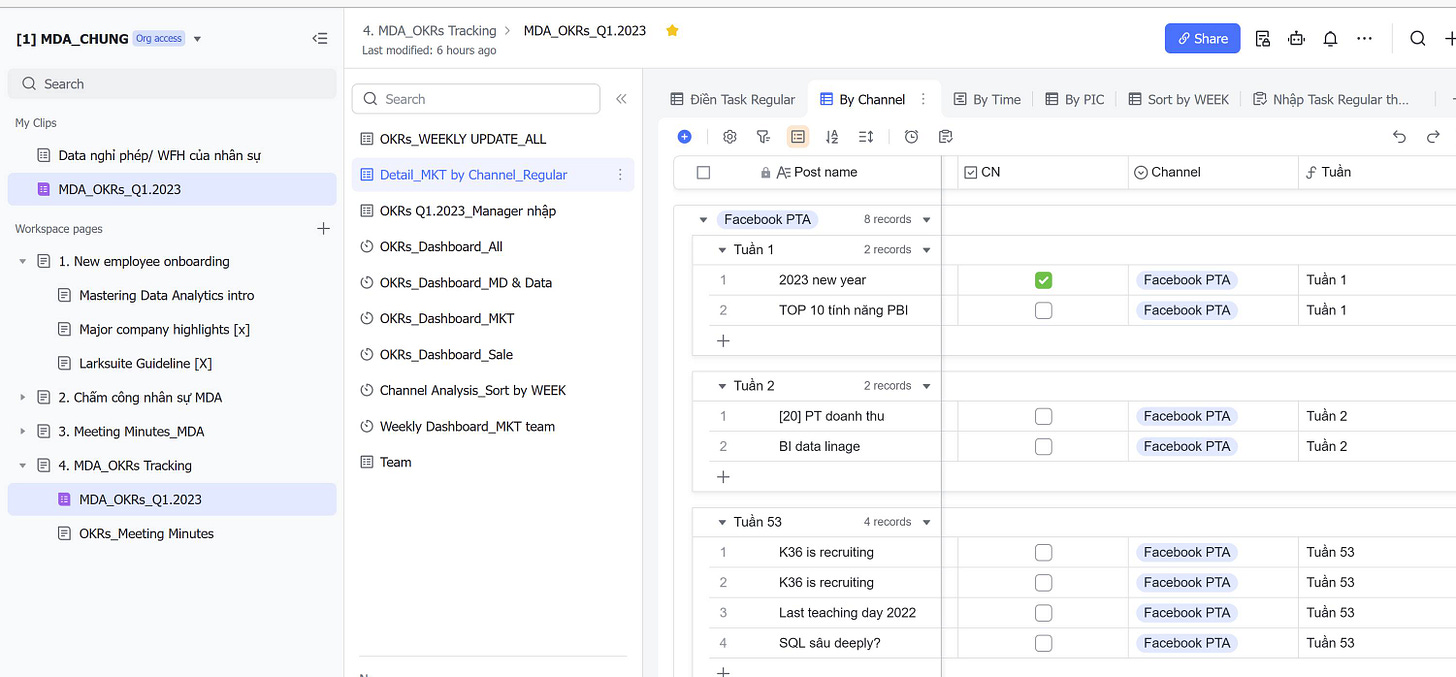Open 4. MDA_OKRs Tracking breadcrumb link
The image size is (1456, 677).
tap(429, 30)
